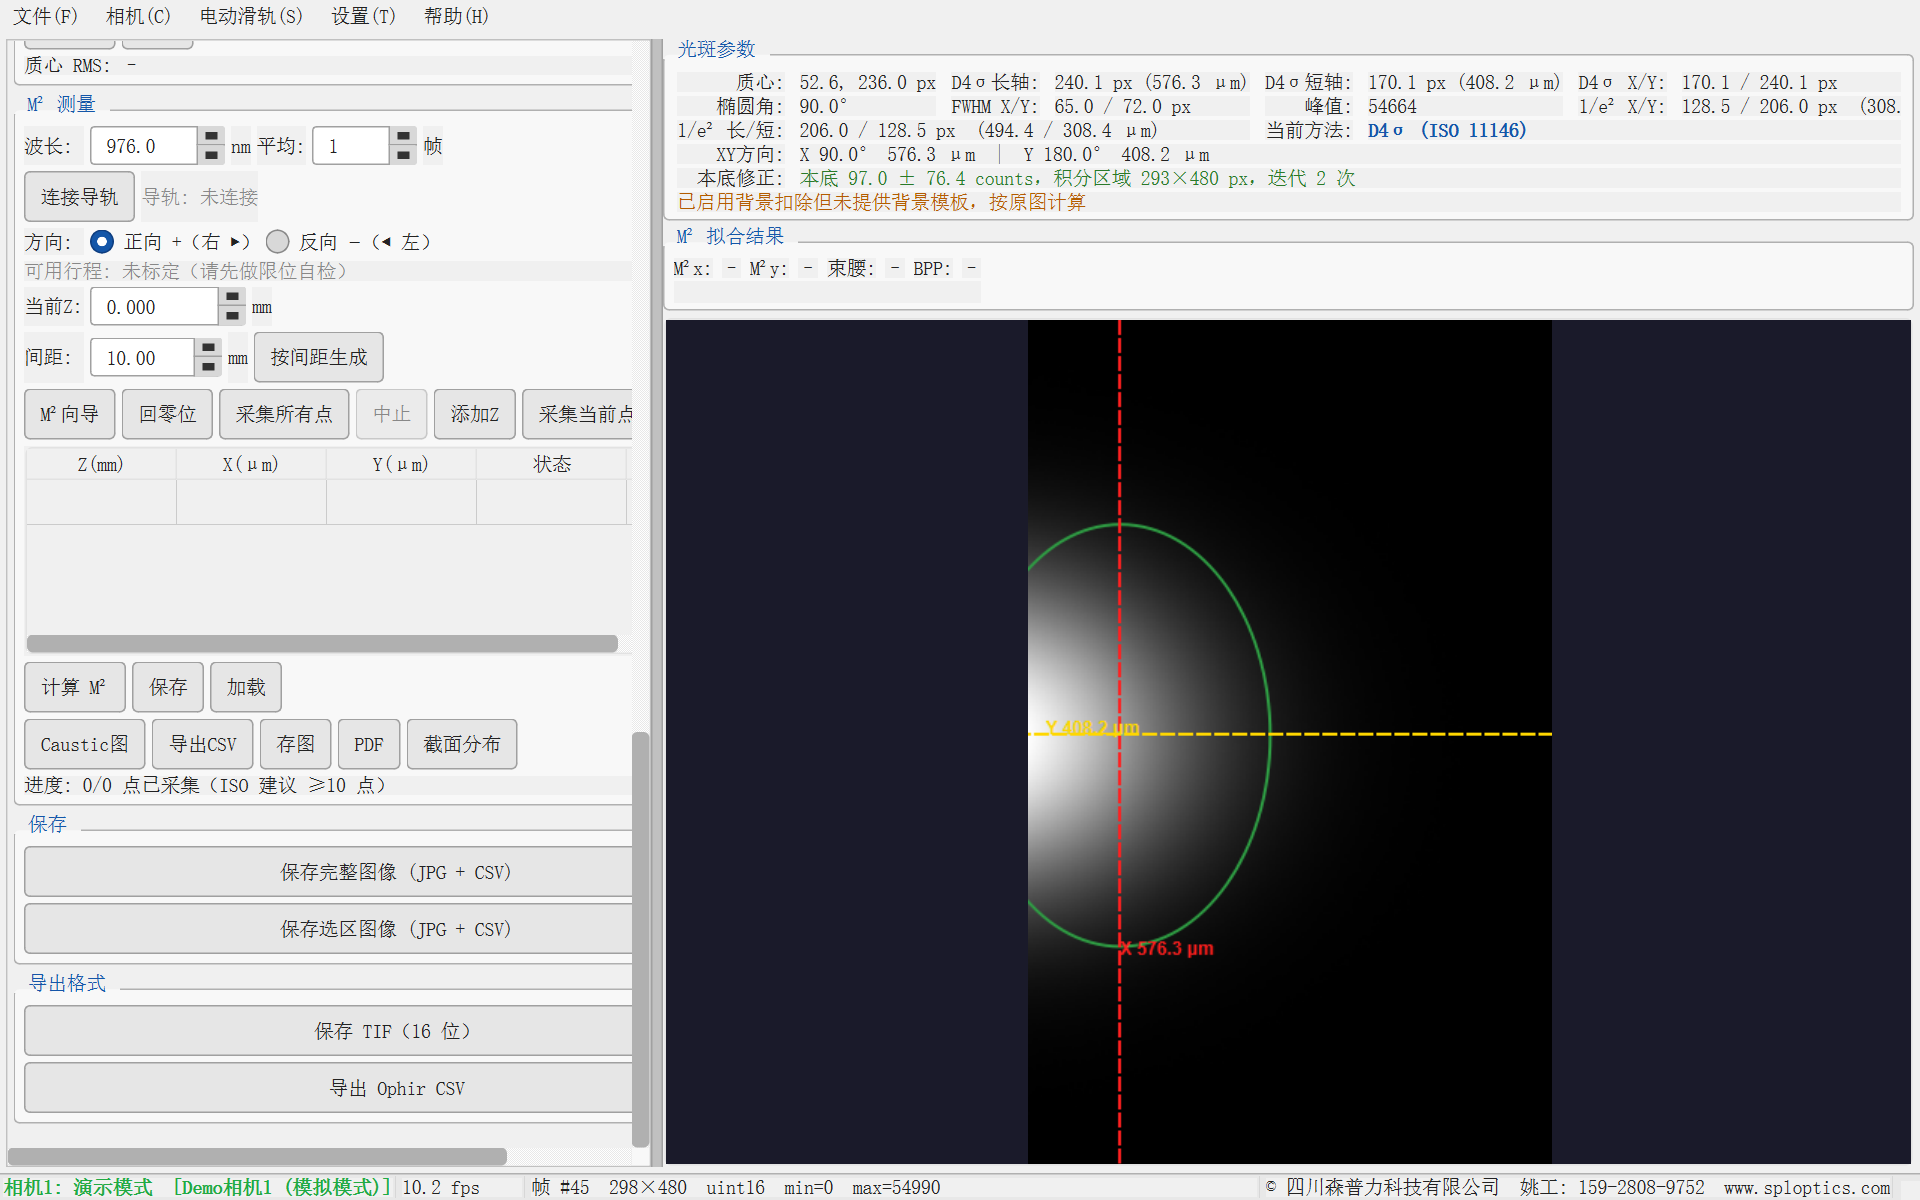The height and width of the screenshot is (1200, 1920).
Task: Open the Caustic图 plot
Action: 85,744
